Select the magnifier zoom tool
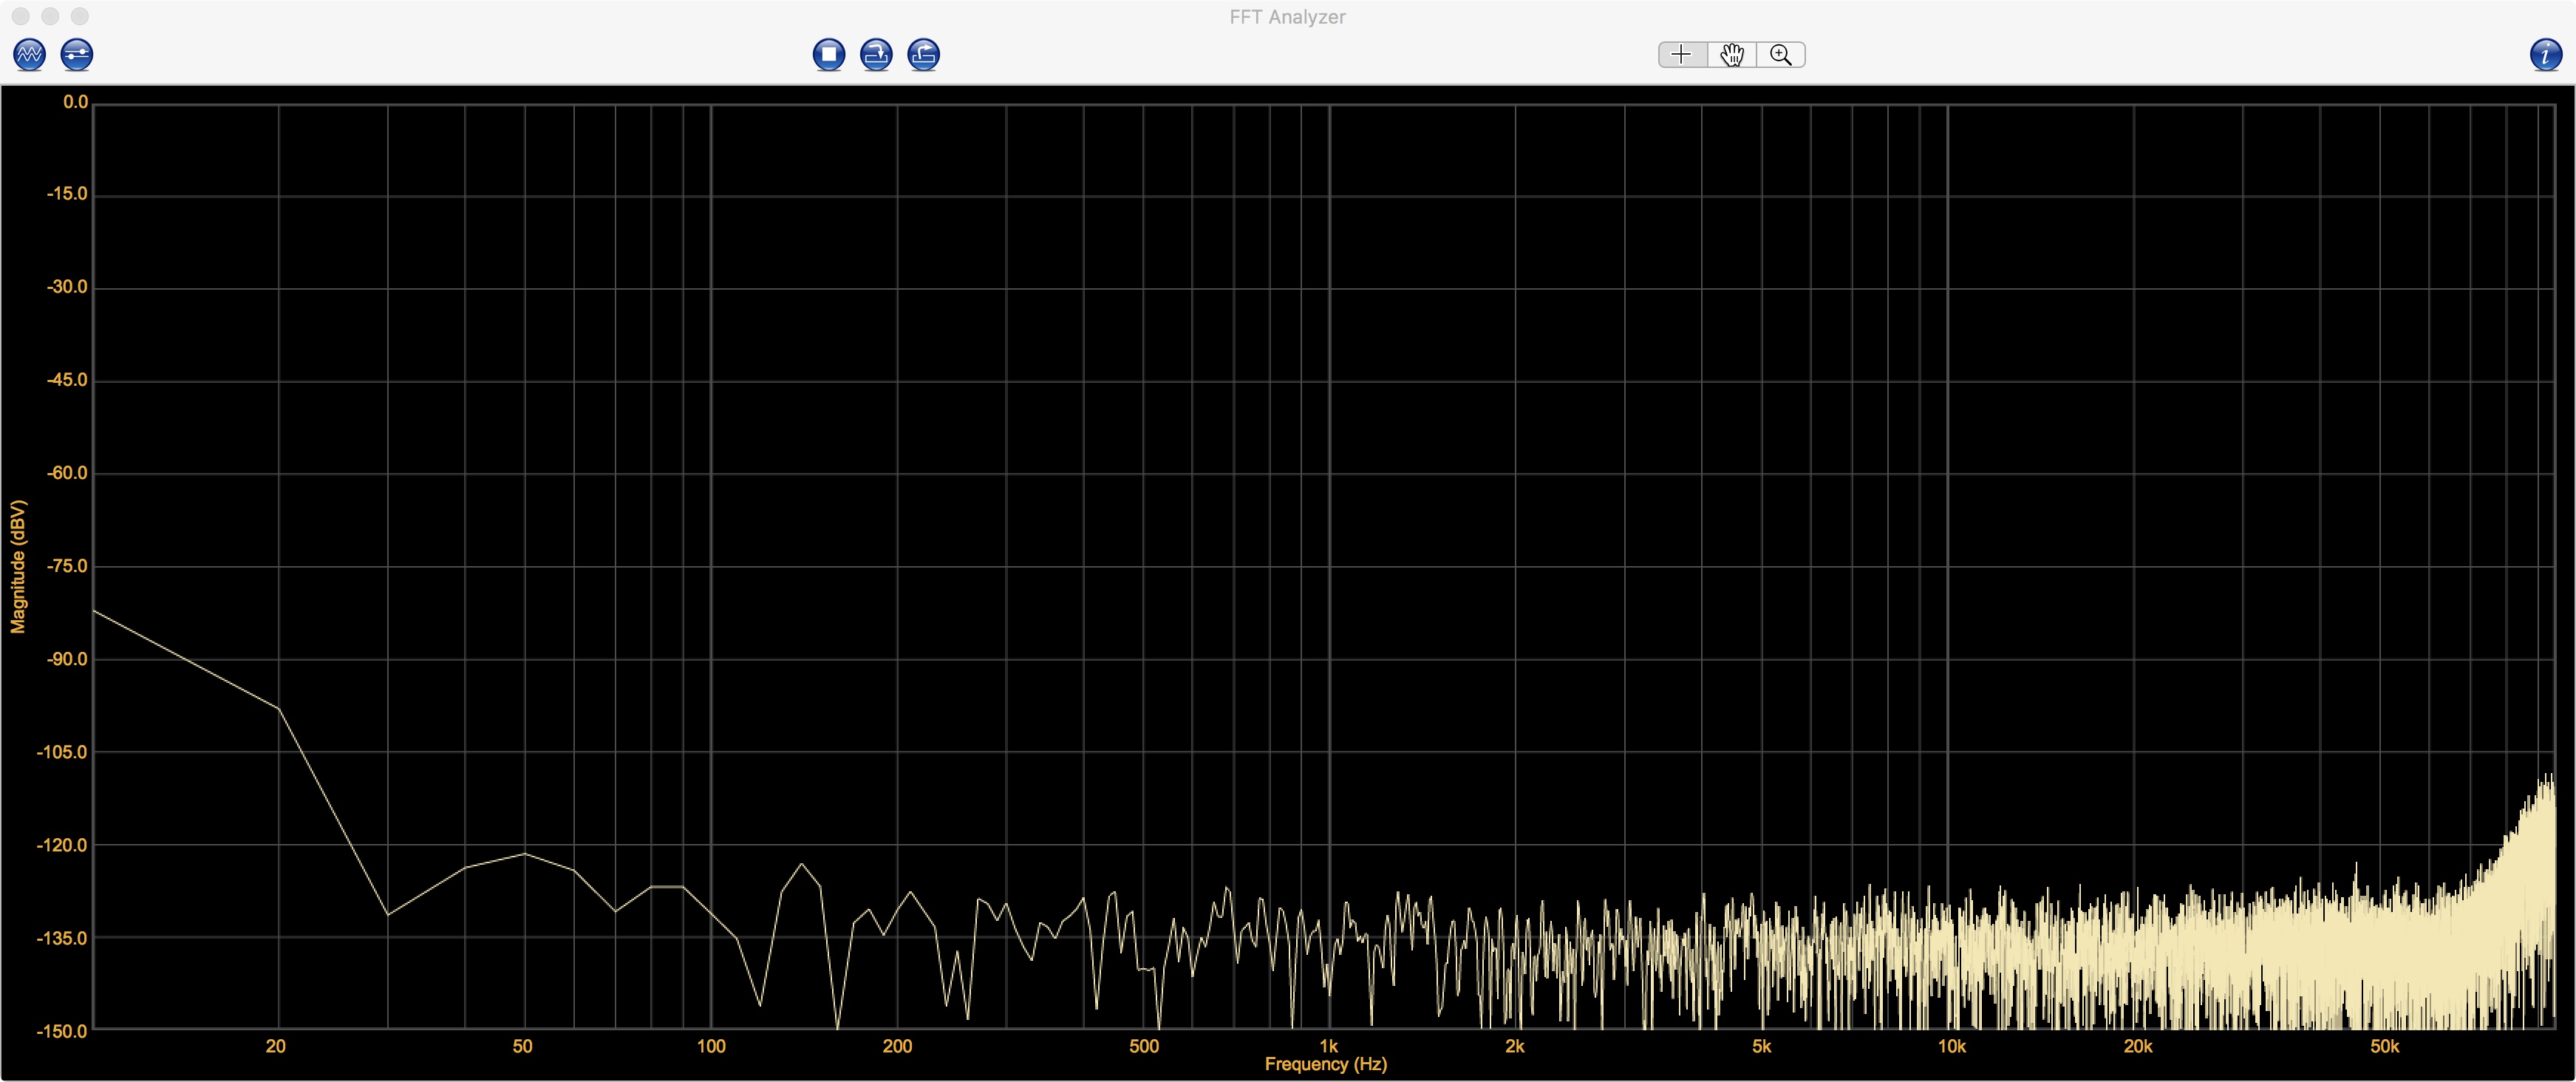The height and width of the screenshot is (1082, 2576). (x=1780, y=54)
